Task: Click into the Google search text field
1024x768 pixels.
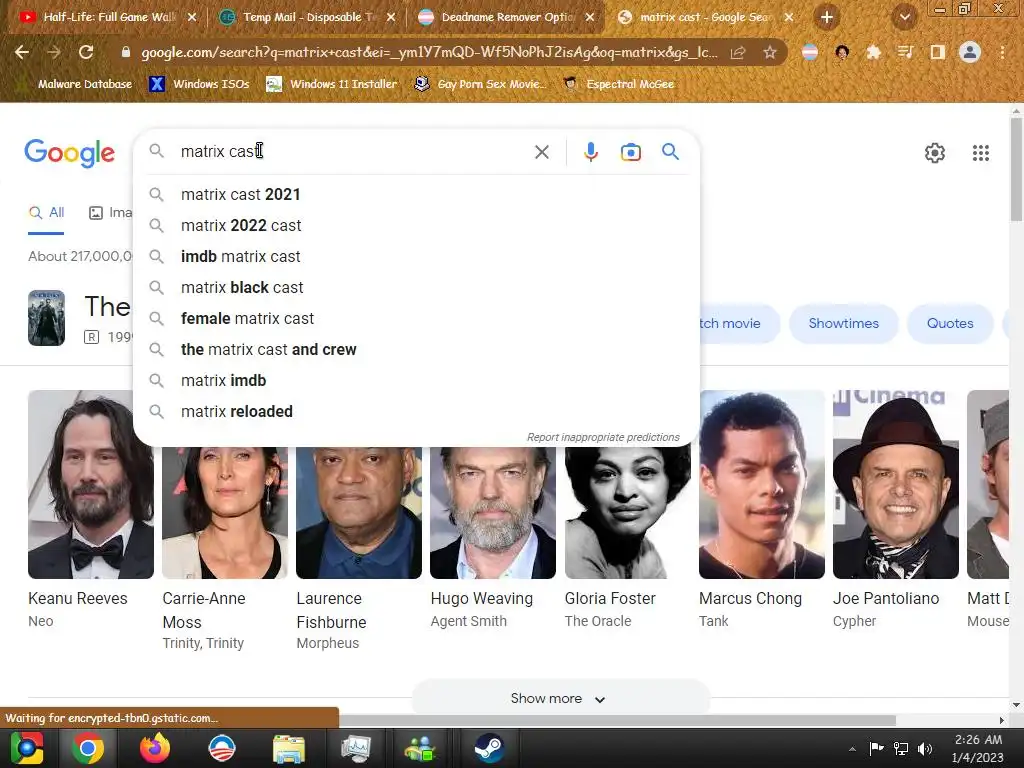Action: (x=353, y=152)
